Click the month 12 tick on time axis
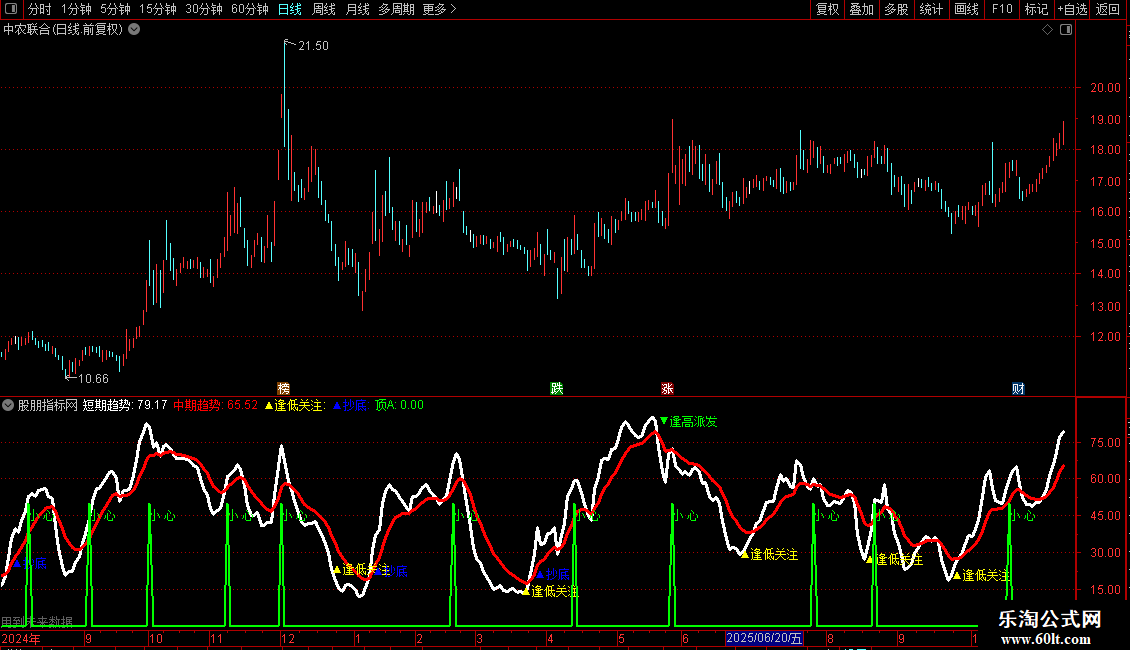This screenshot has height=650, width=1130. coord(288,638)
